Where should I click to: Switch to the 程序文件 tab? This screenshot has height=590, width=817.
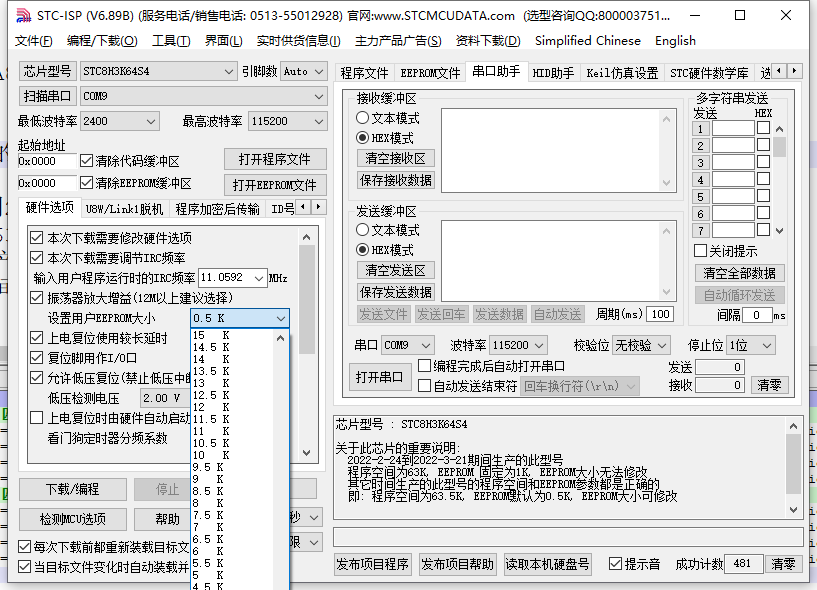coord(364,73)
